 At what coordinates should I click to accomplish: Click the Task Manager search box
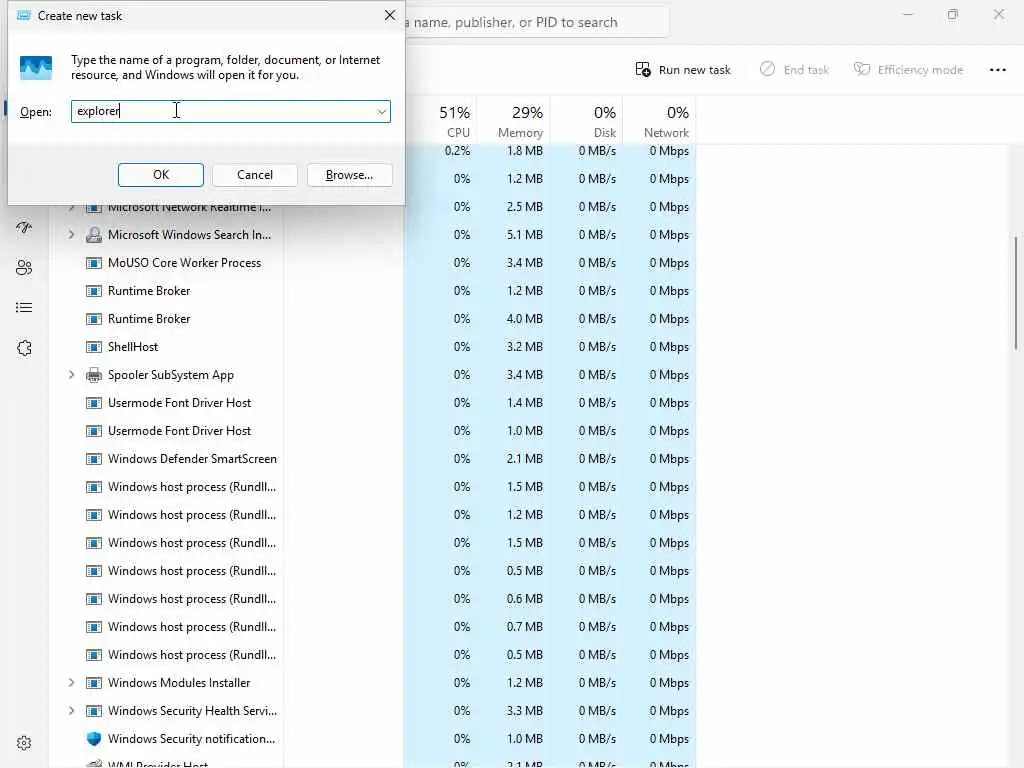(537, 22)
